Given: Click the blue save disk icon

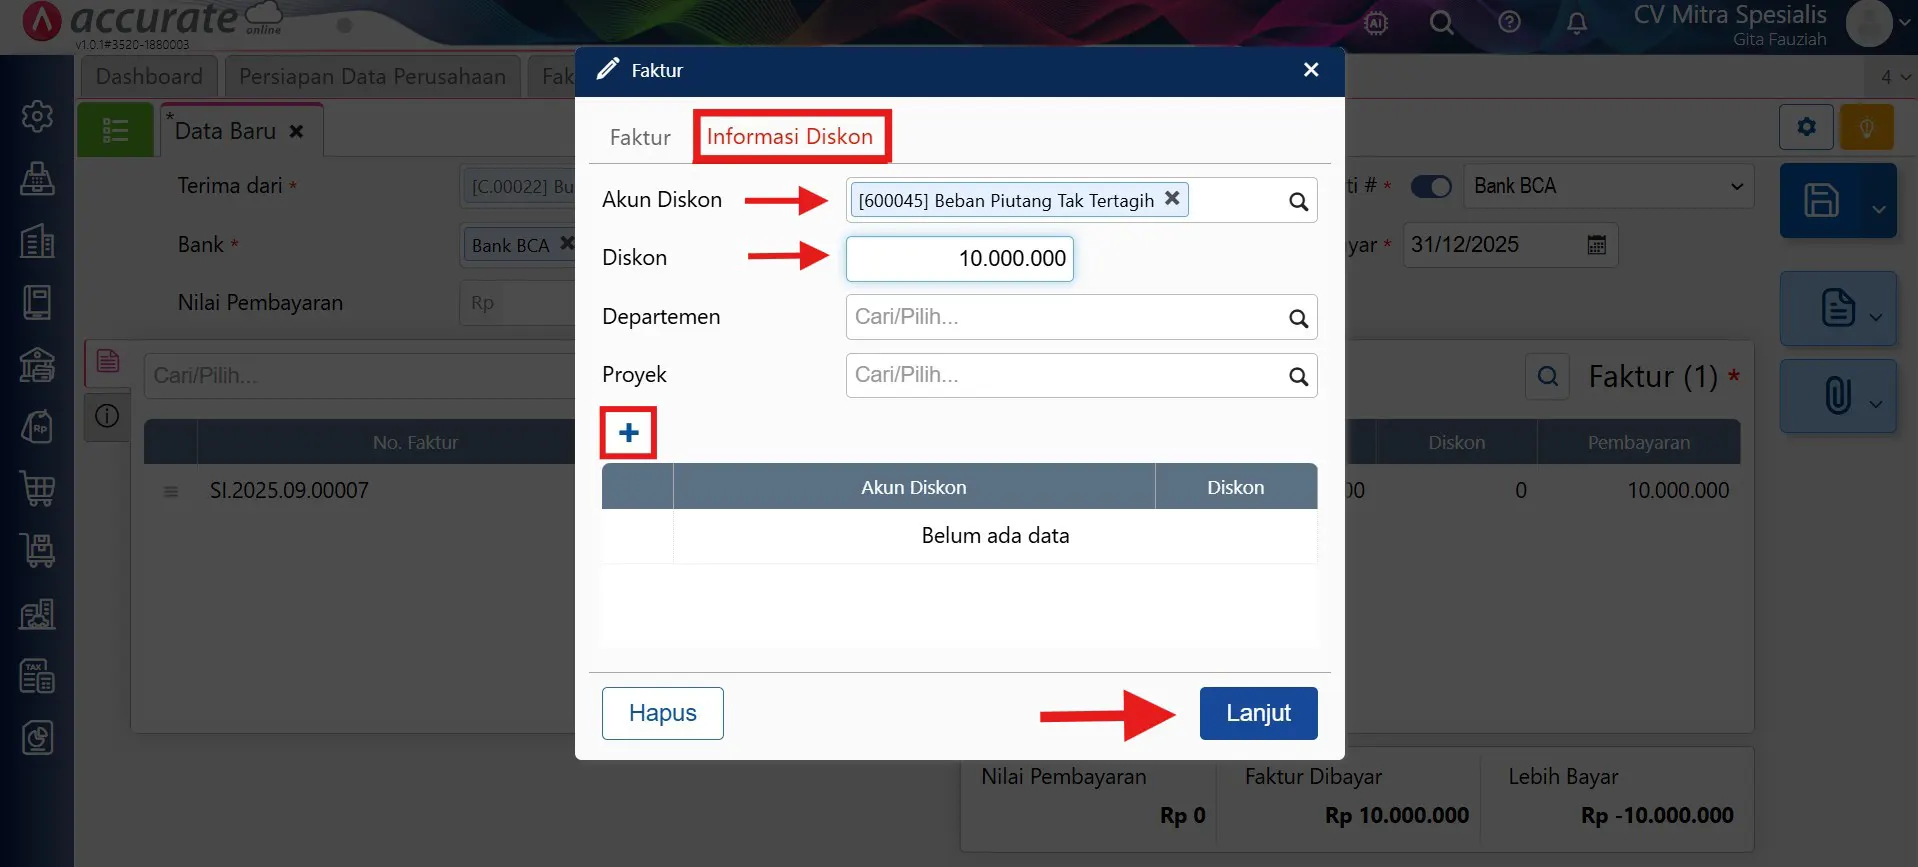Looking at the screenshot, I should point(1821,201).
